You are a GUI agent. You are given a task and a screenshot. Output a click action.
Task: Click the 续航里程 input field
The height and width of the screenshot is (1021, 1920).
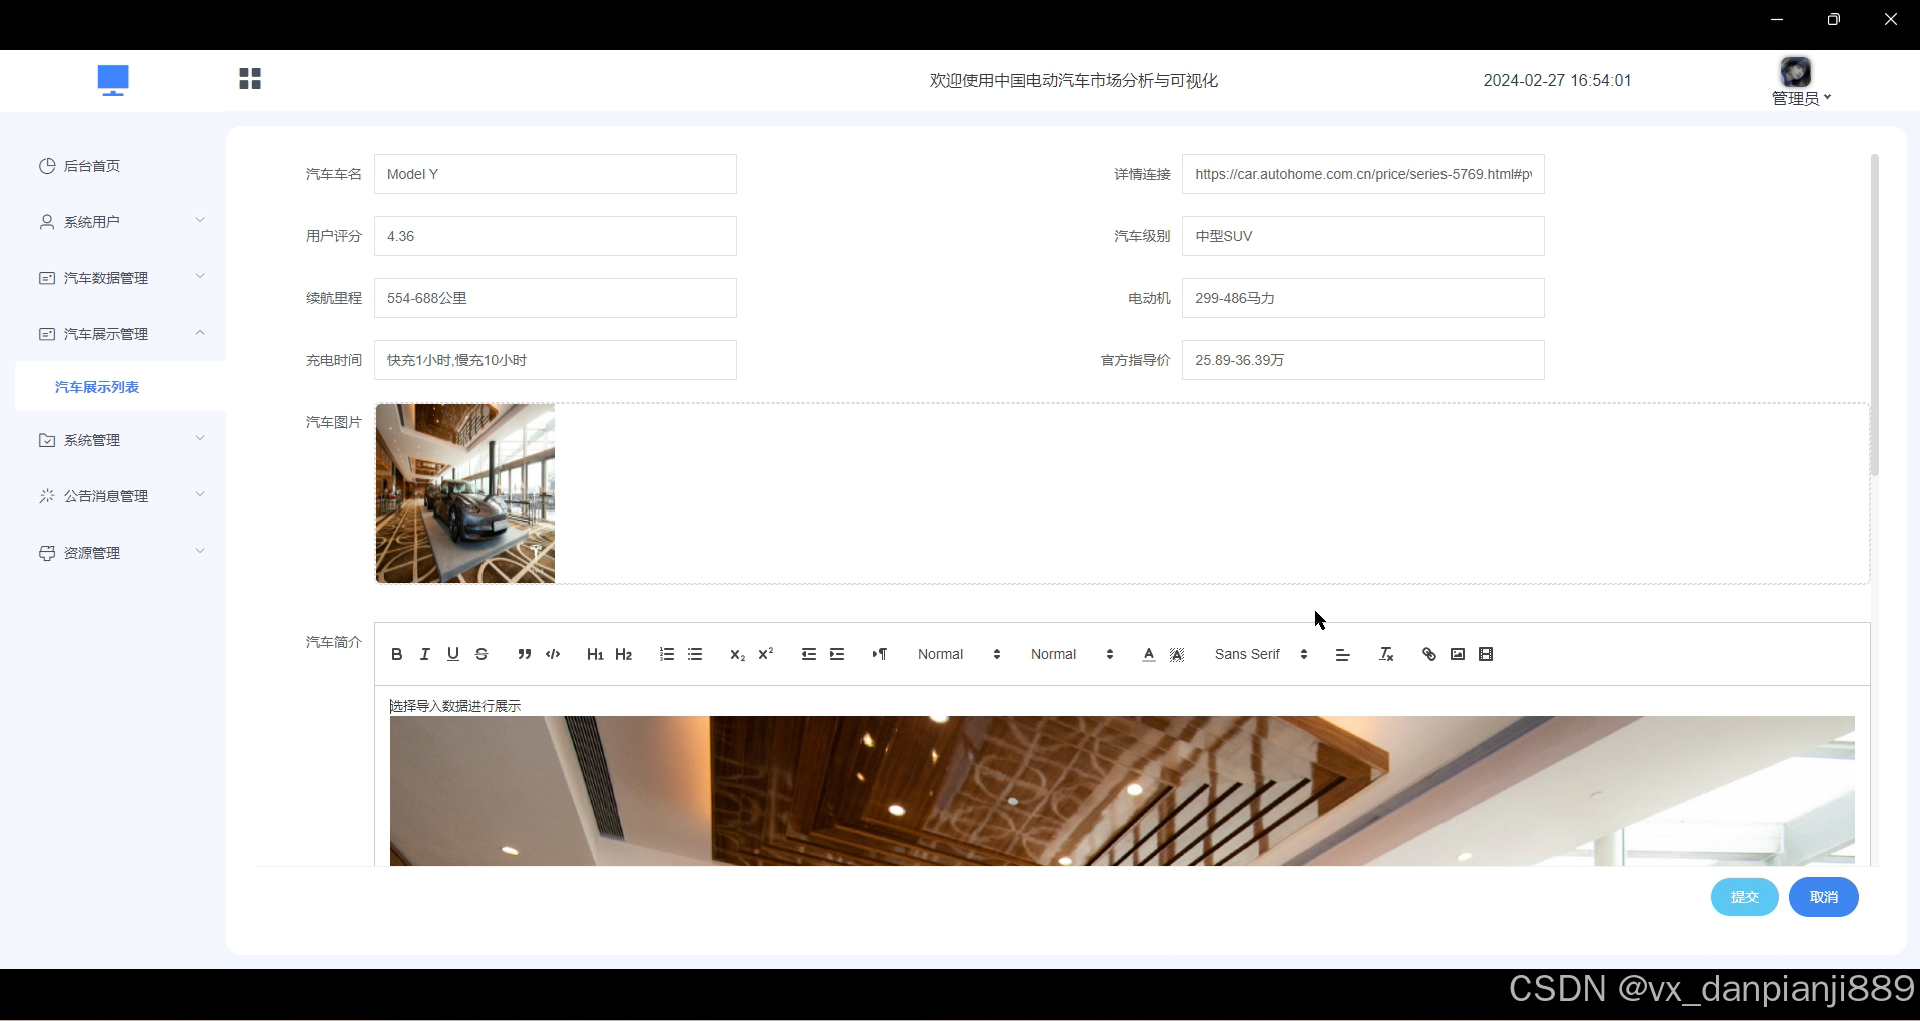click(x=555, y=298)
